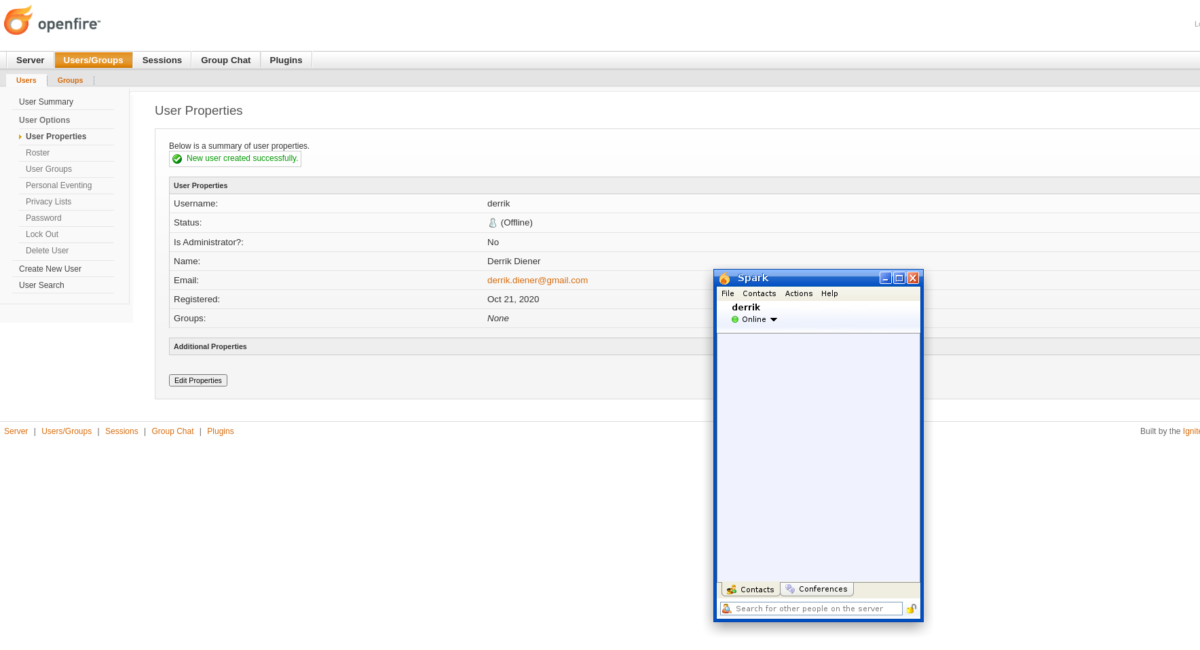The height and width of the screenshot is (650, 1200).
Task: Switch to the Groups sub-tab
Action: pos(70,80)
